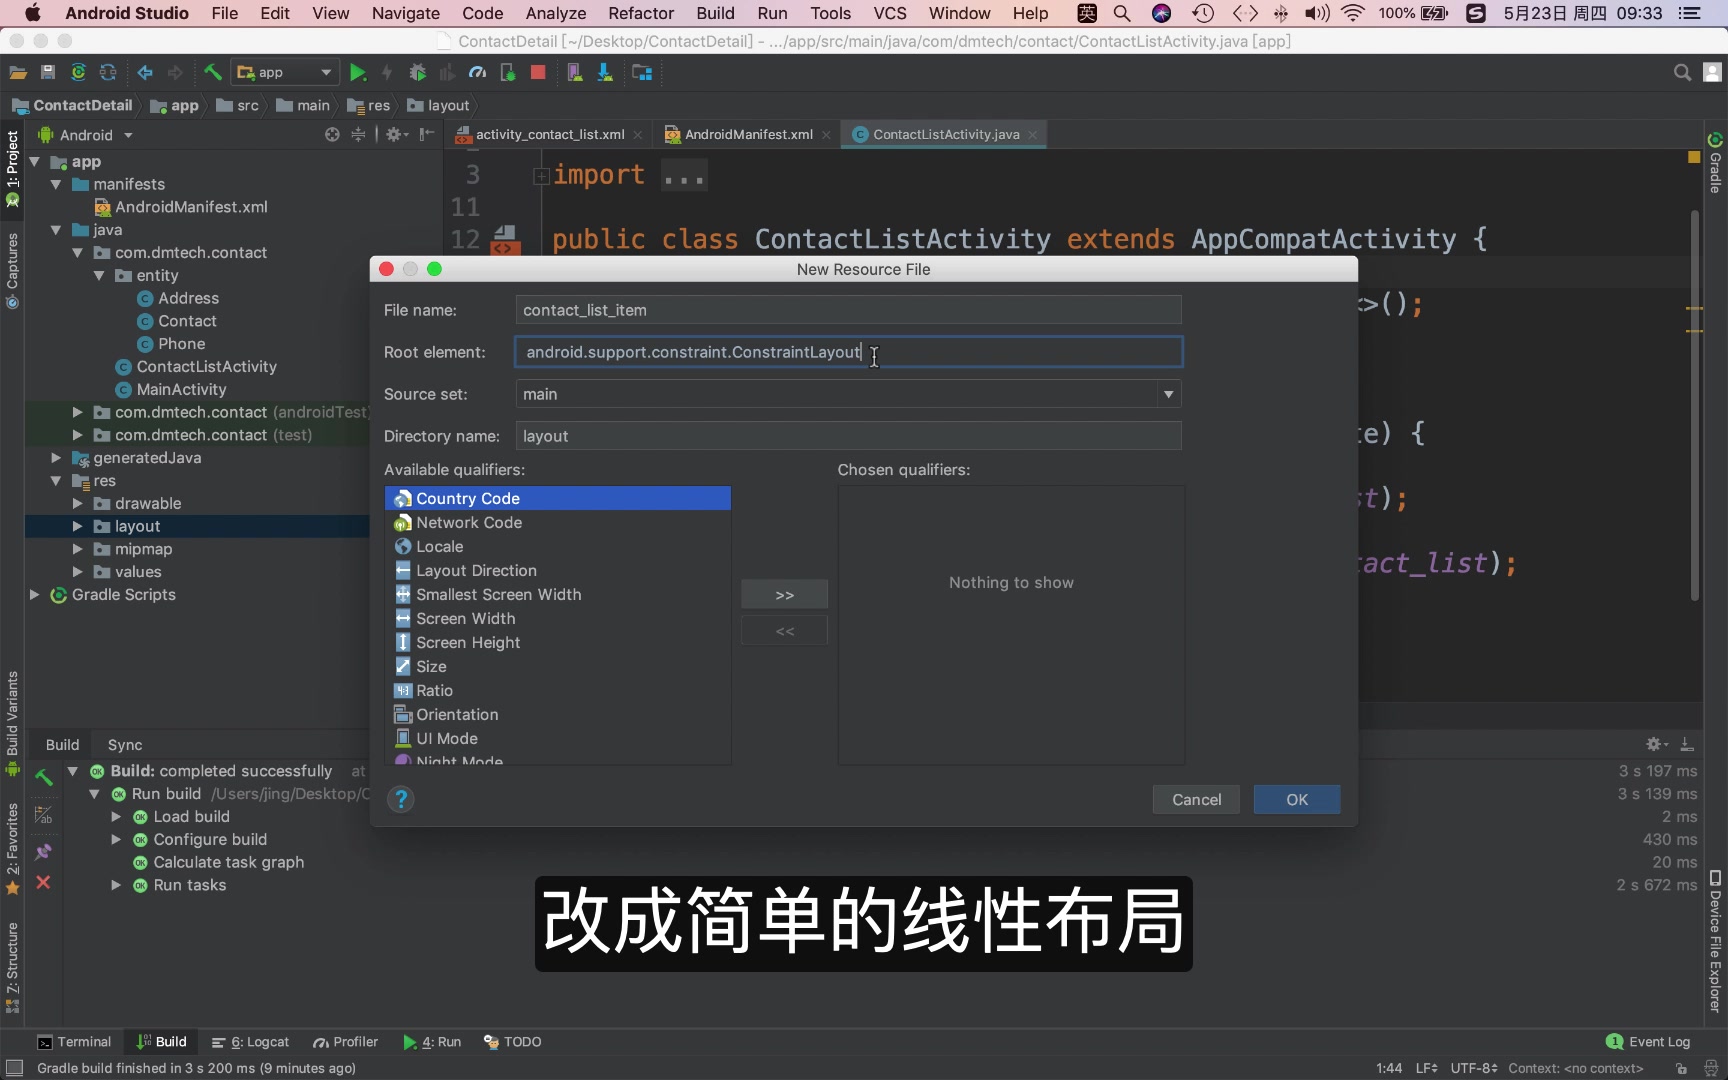Click the << remove qualifier button
This screenshot has width=1728, height=1080.
tap(784, 631)
